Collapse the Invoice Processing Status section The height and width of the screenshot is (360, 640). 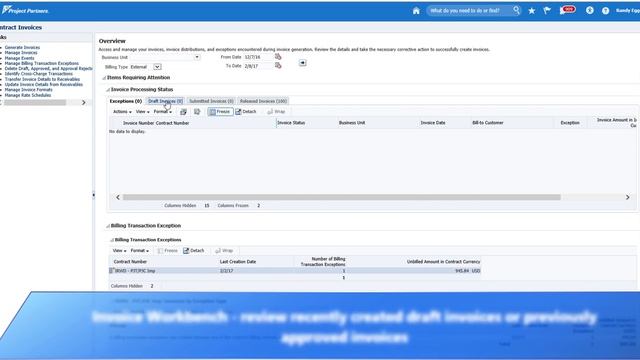(108, 89)
